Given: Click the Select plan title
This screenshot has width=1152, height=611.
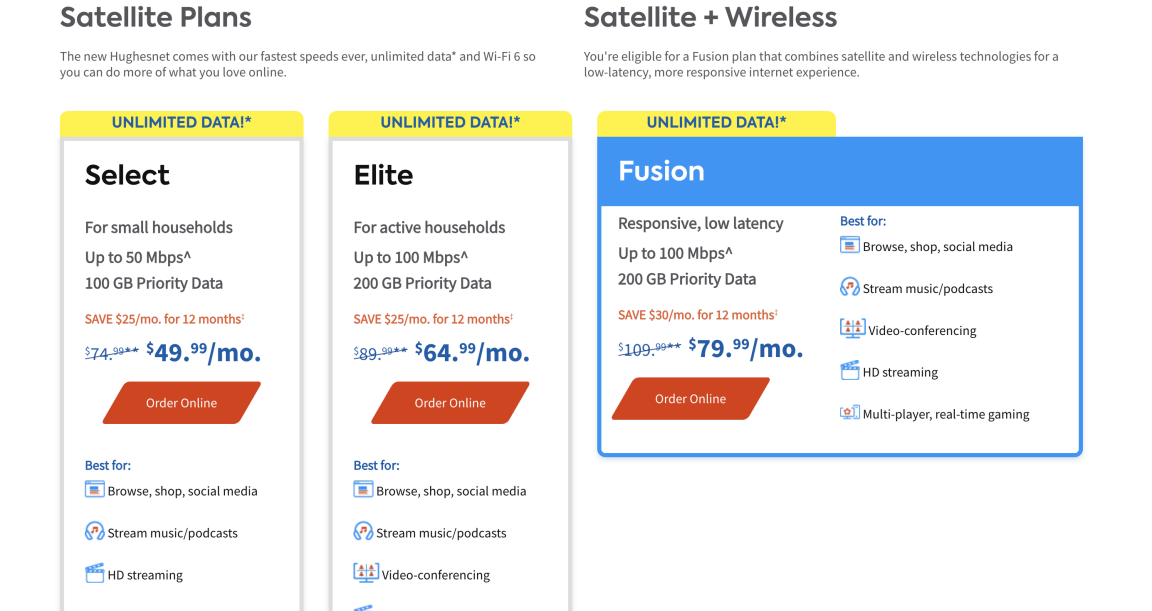Looking at the screenshot, I should (x=127, y=175).
